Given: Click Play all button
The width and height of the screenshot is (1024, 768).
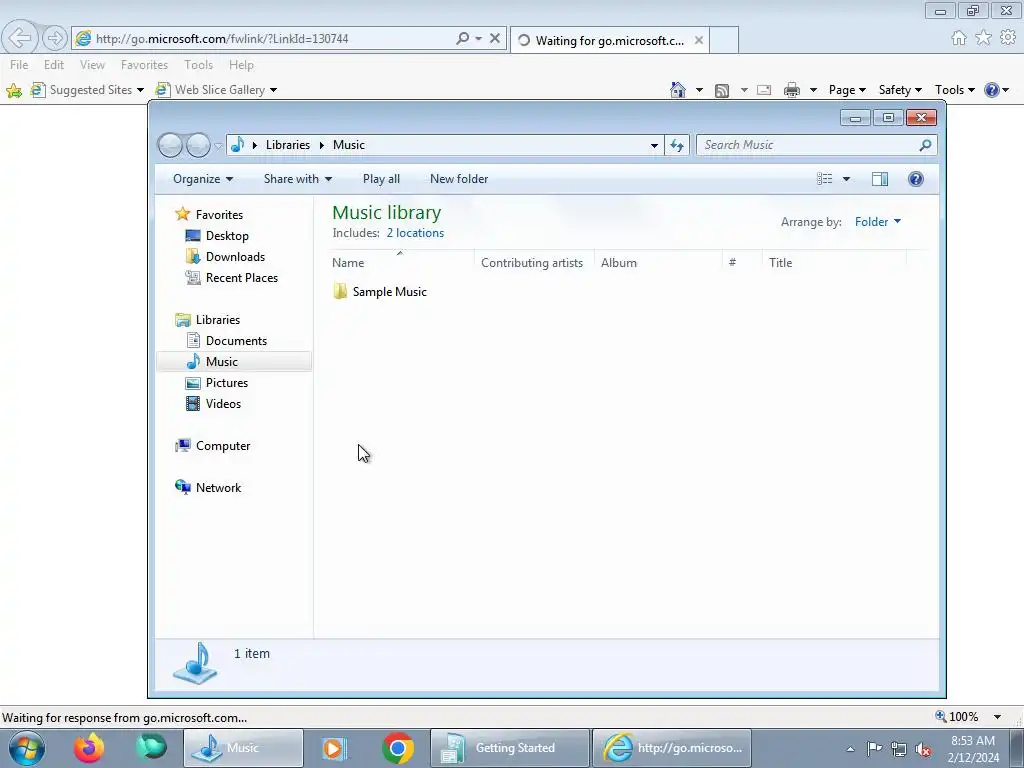Looking at the screenshot, I should [x=381, y=179].
